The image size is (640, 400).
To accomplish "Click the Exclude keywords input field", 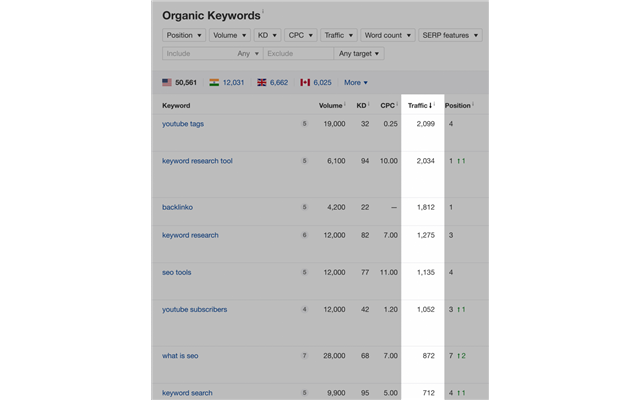I will pyautogui.click(x=296, y=53).
